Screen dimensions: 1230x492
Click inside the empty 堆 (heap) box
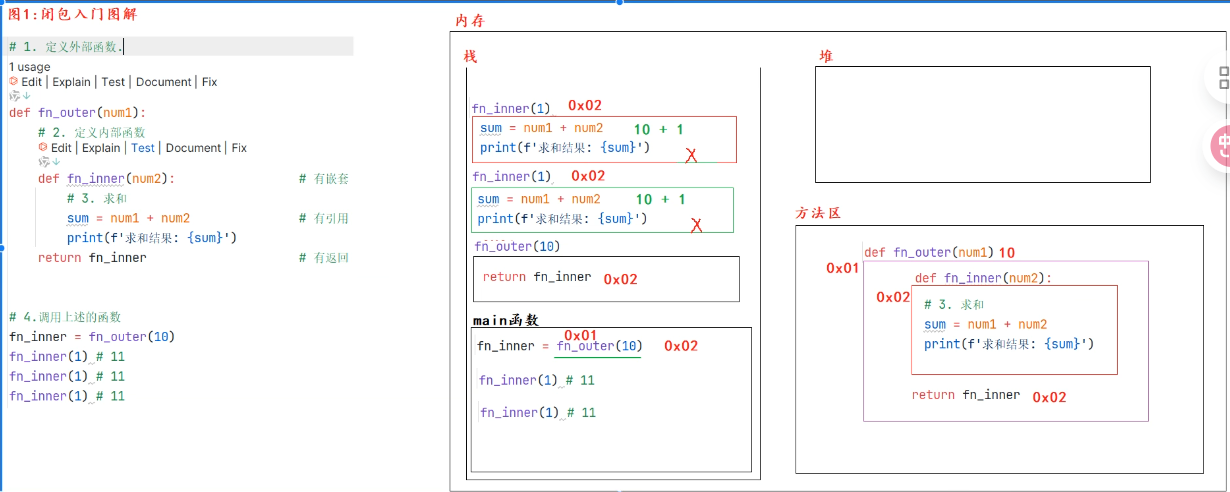(x=982, y=124)
